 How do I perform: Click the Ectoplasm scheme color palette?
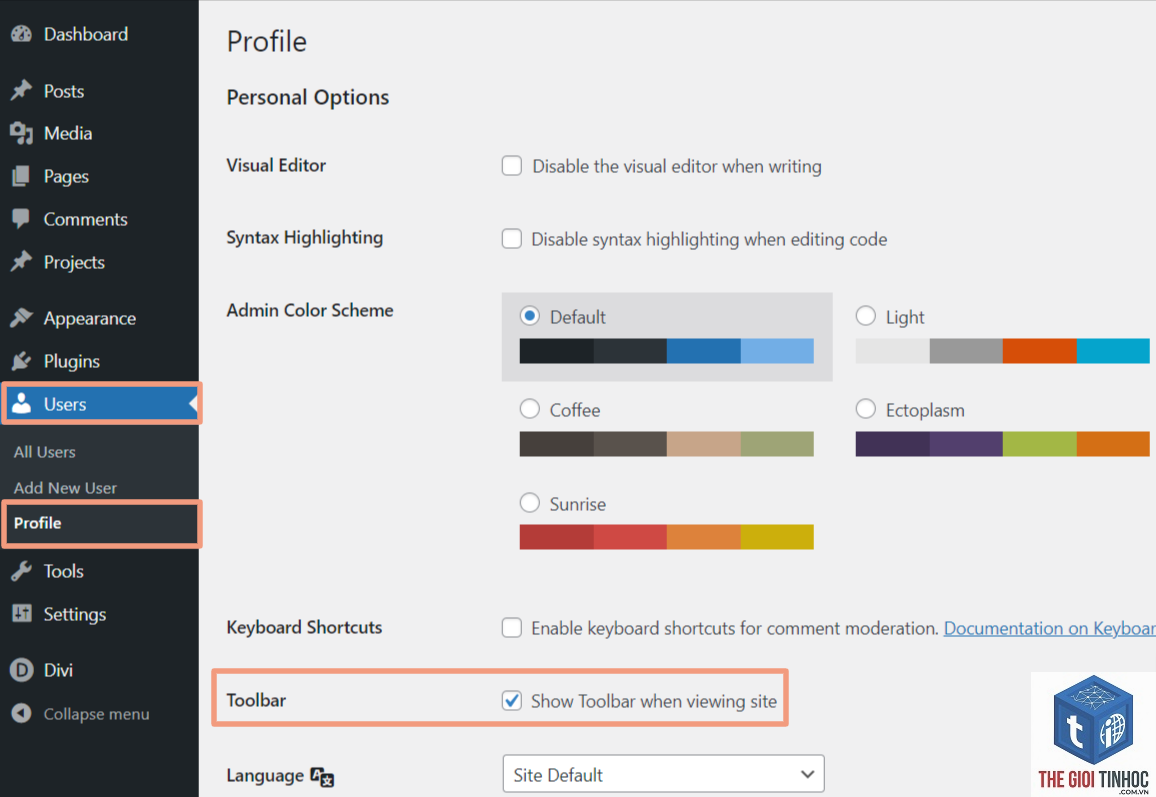click(x=1003, y=444)
